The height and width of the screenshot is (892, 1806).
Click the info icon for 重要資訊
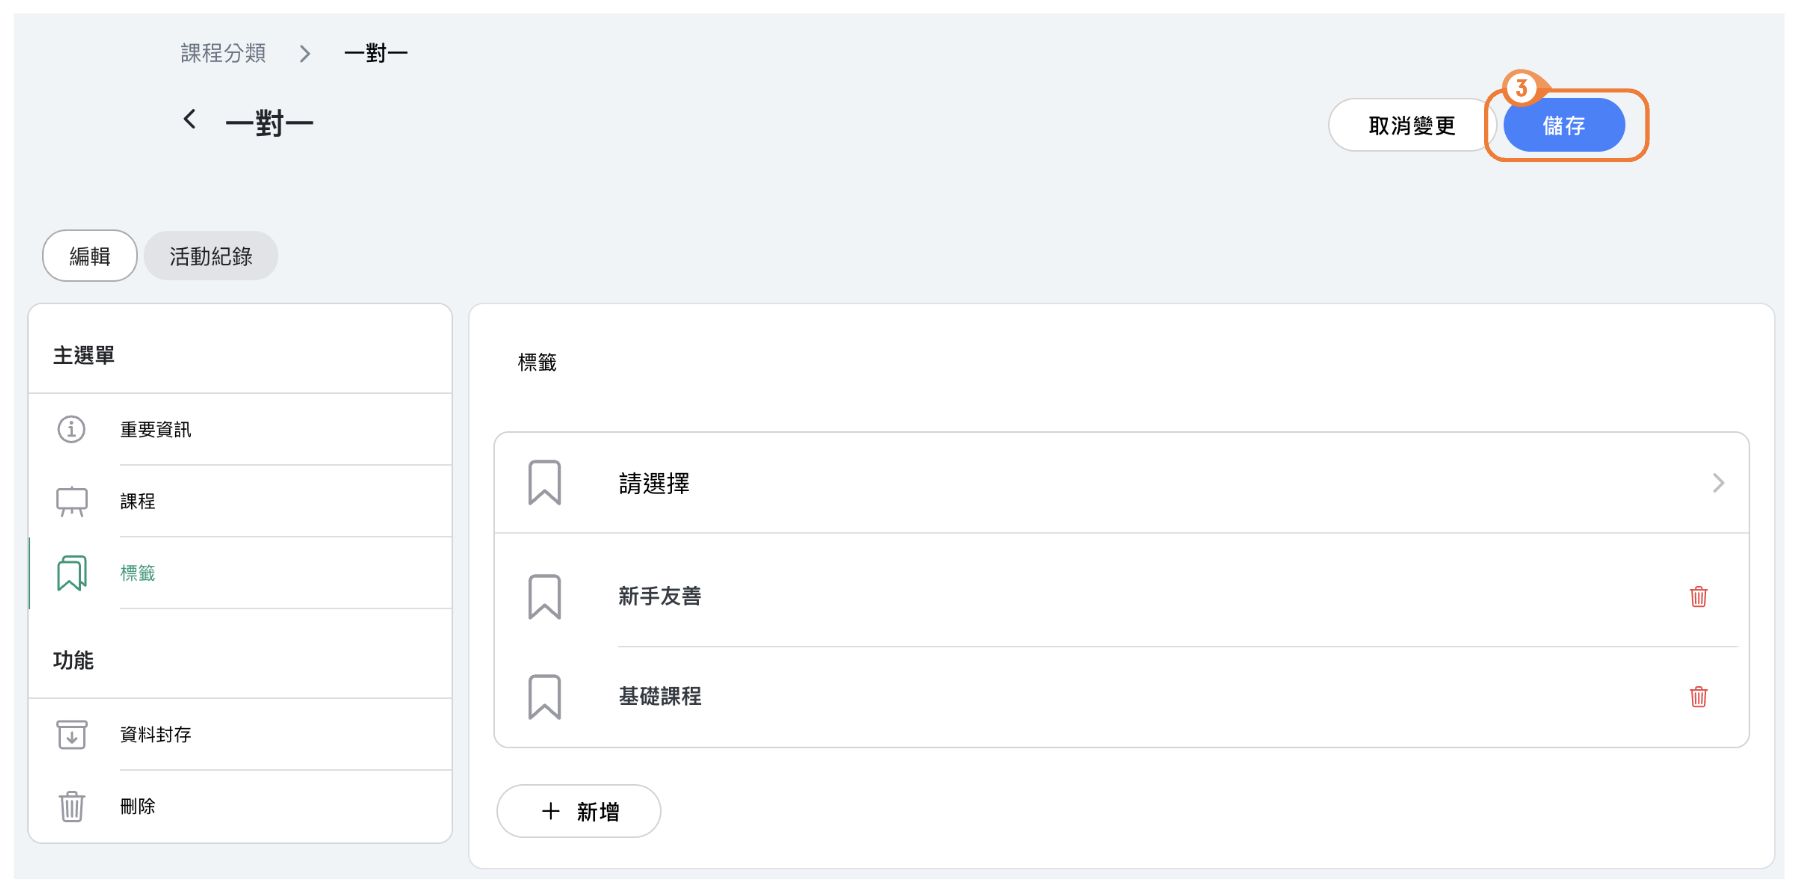pos(71,429)
